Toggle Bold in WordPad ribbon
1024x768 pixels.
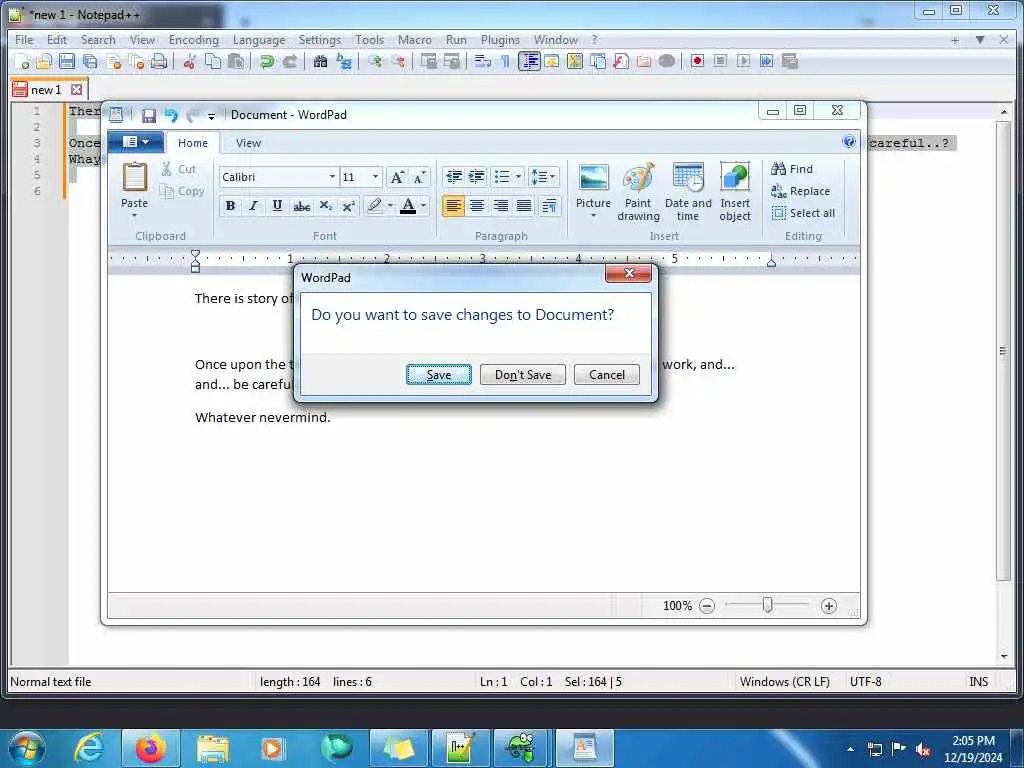coord(230,206)
